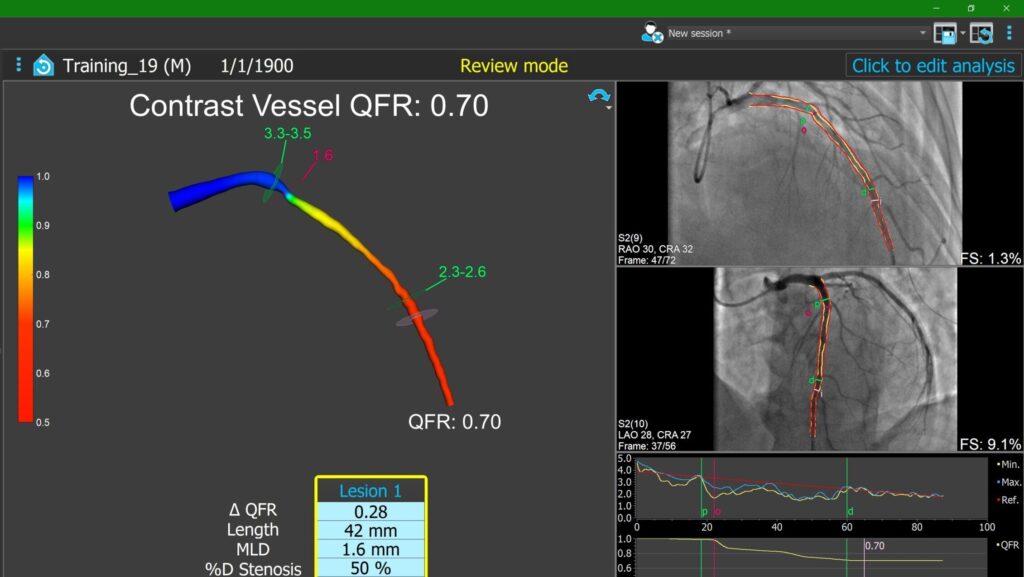Click the proximal 3.3-3.5 diameter marker label
Image resolution: width=1024 pixels, height=577 pixels.
[288, 133]
